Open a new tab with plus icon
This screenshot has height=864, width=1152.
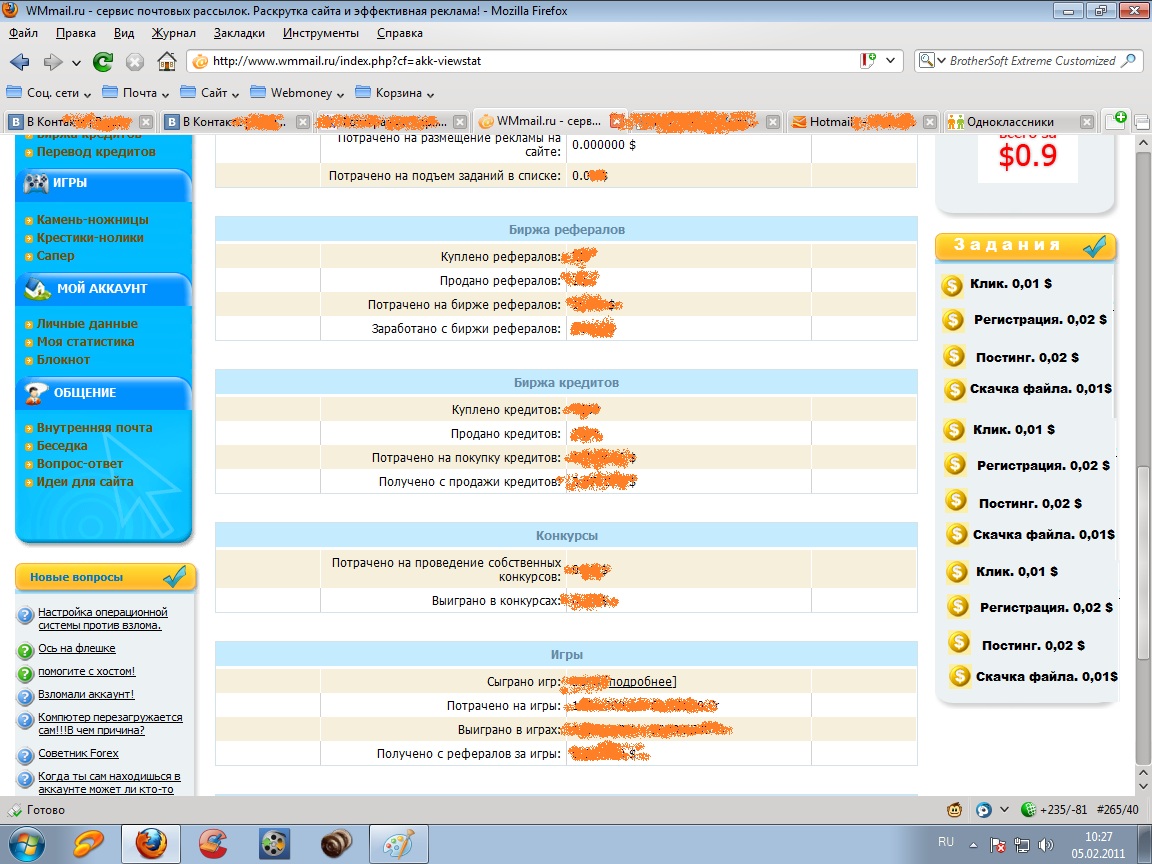[x=1115, y=120]
